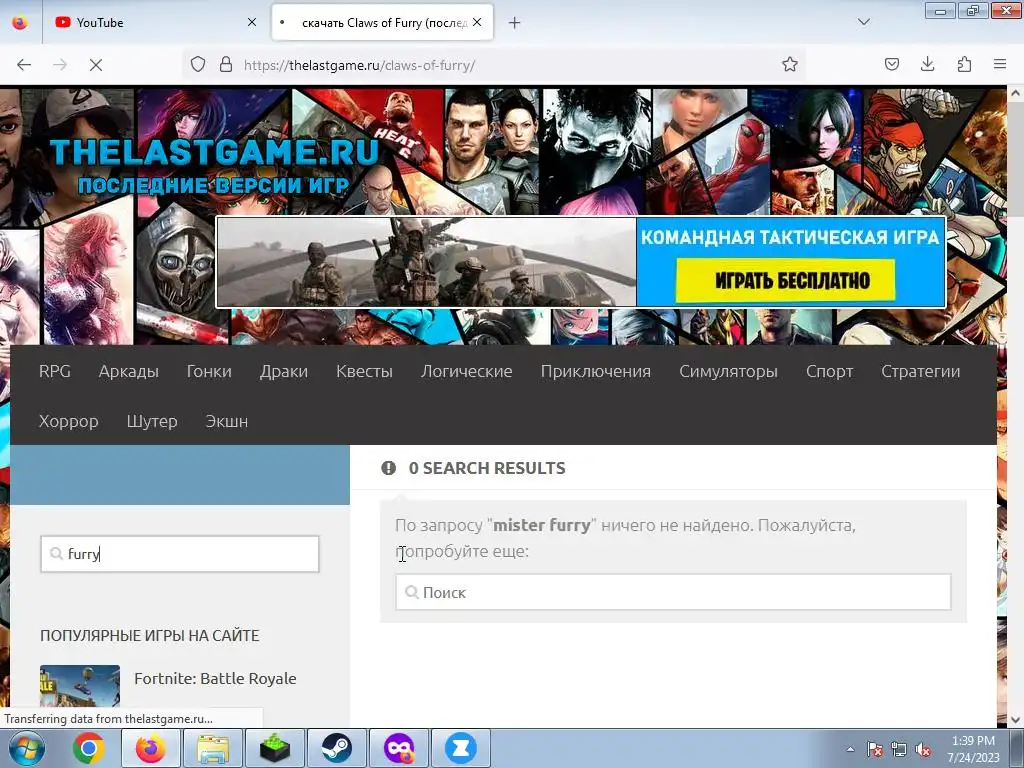Focus the sidebar search field containing furry
The height and width of the screenshot is (768, 1024).
(180, 554)
